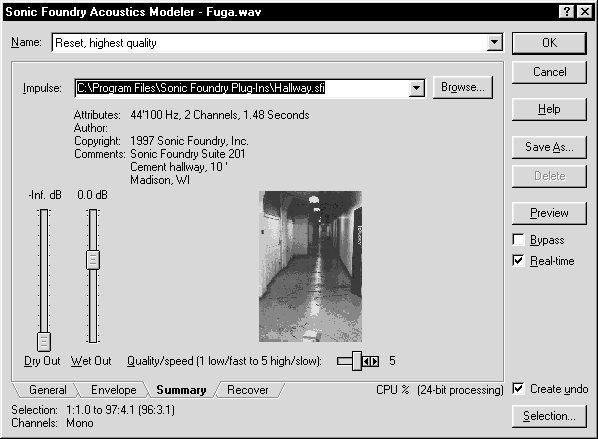
Task: Click the Cancel button
Action: [549, 72]
